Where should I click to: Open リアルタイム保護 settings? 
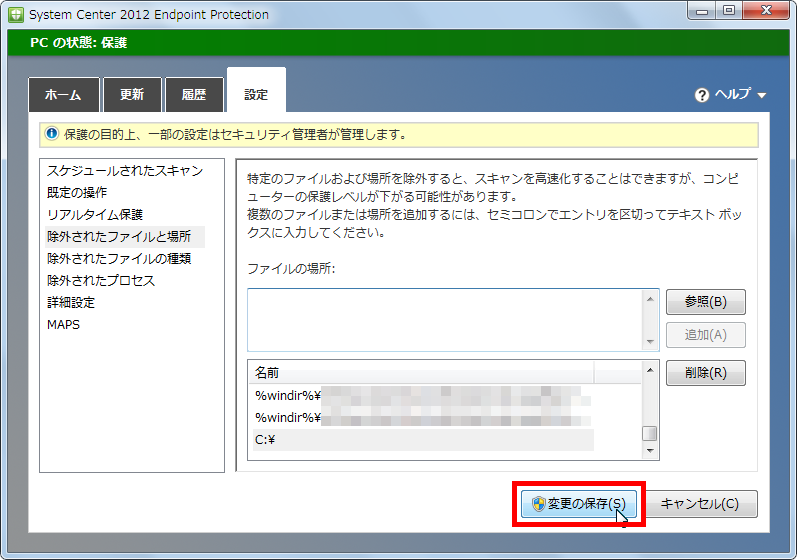(x=95, y=214)
